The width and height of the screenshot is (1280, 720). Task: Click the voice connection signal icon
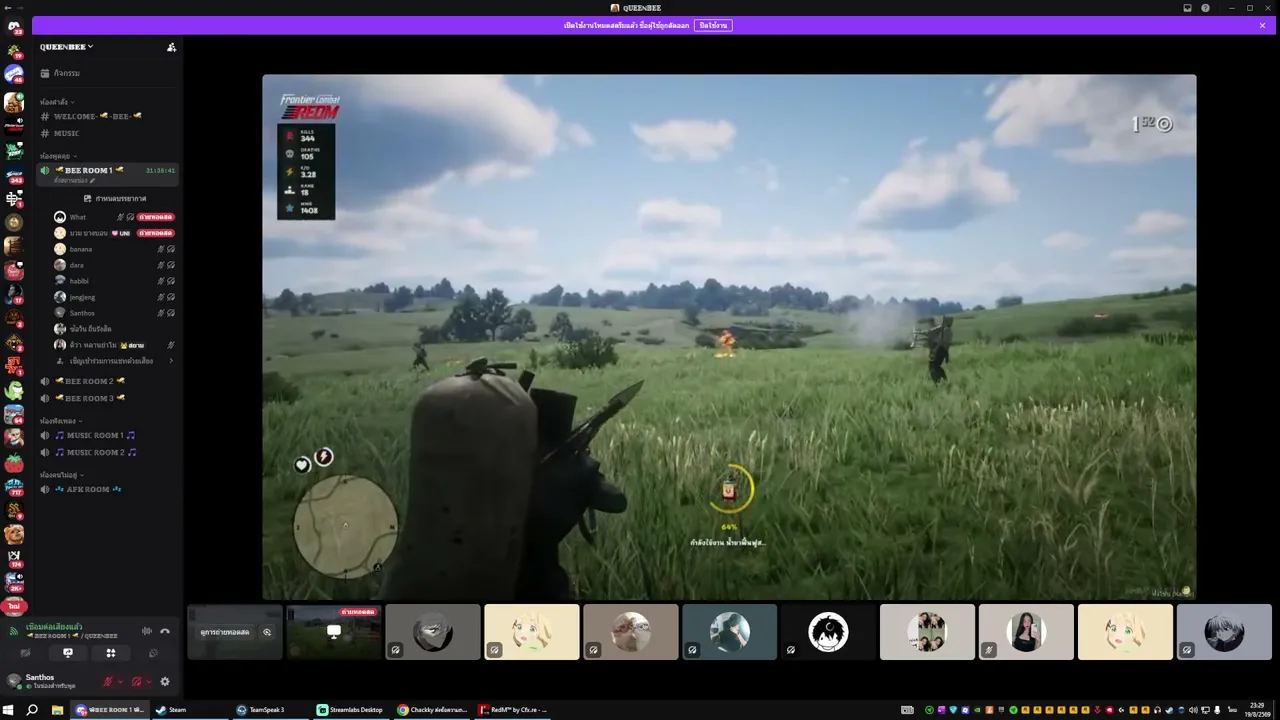pos(13,631)
